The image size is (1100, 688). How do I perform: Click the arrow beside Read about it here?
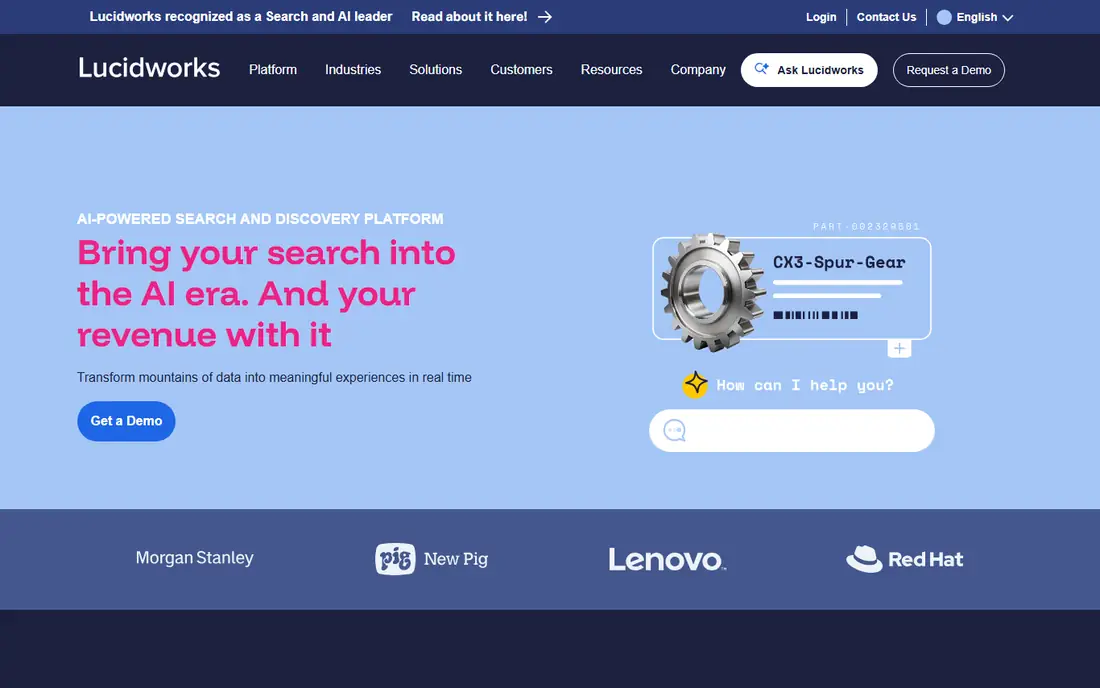(544, 17)
